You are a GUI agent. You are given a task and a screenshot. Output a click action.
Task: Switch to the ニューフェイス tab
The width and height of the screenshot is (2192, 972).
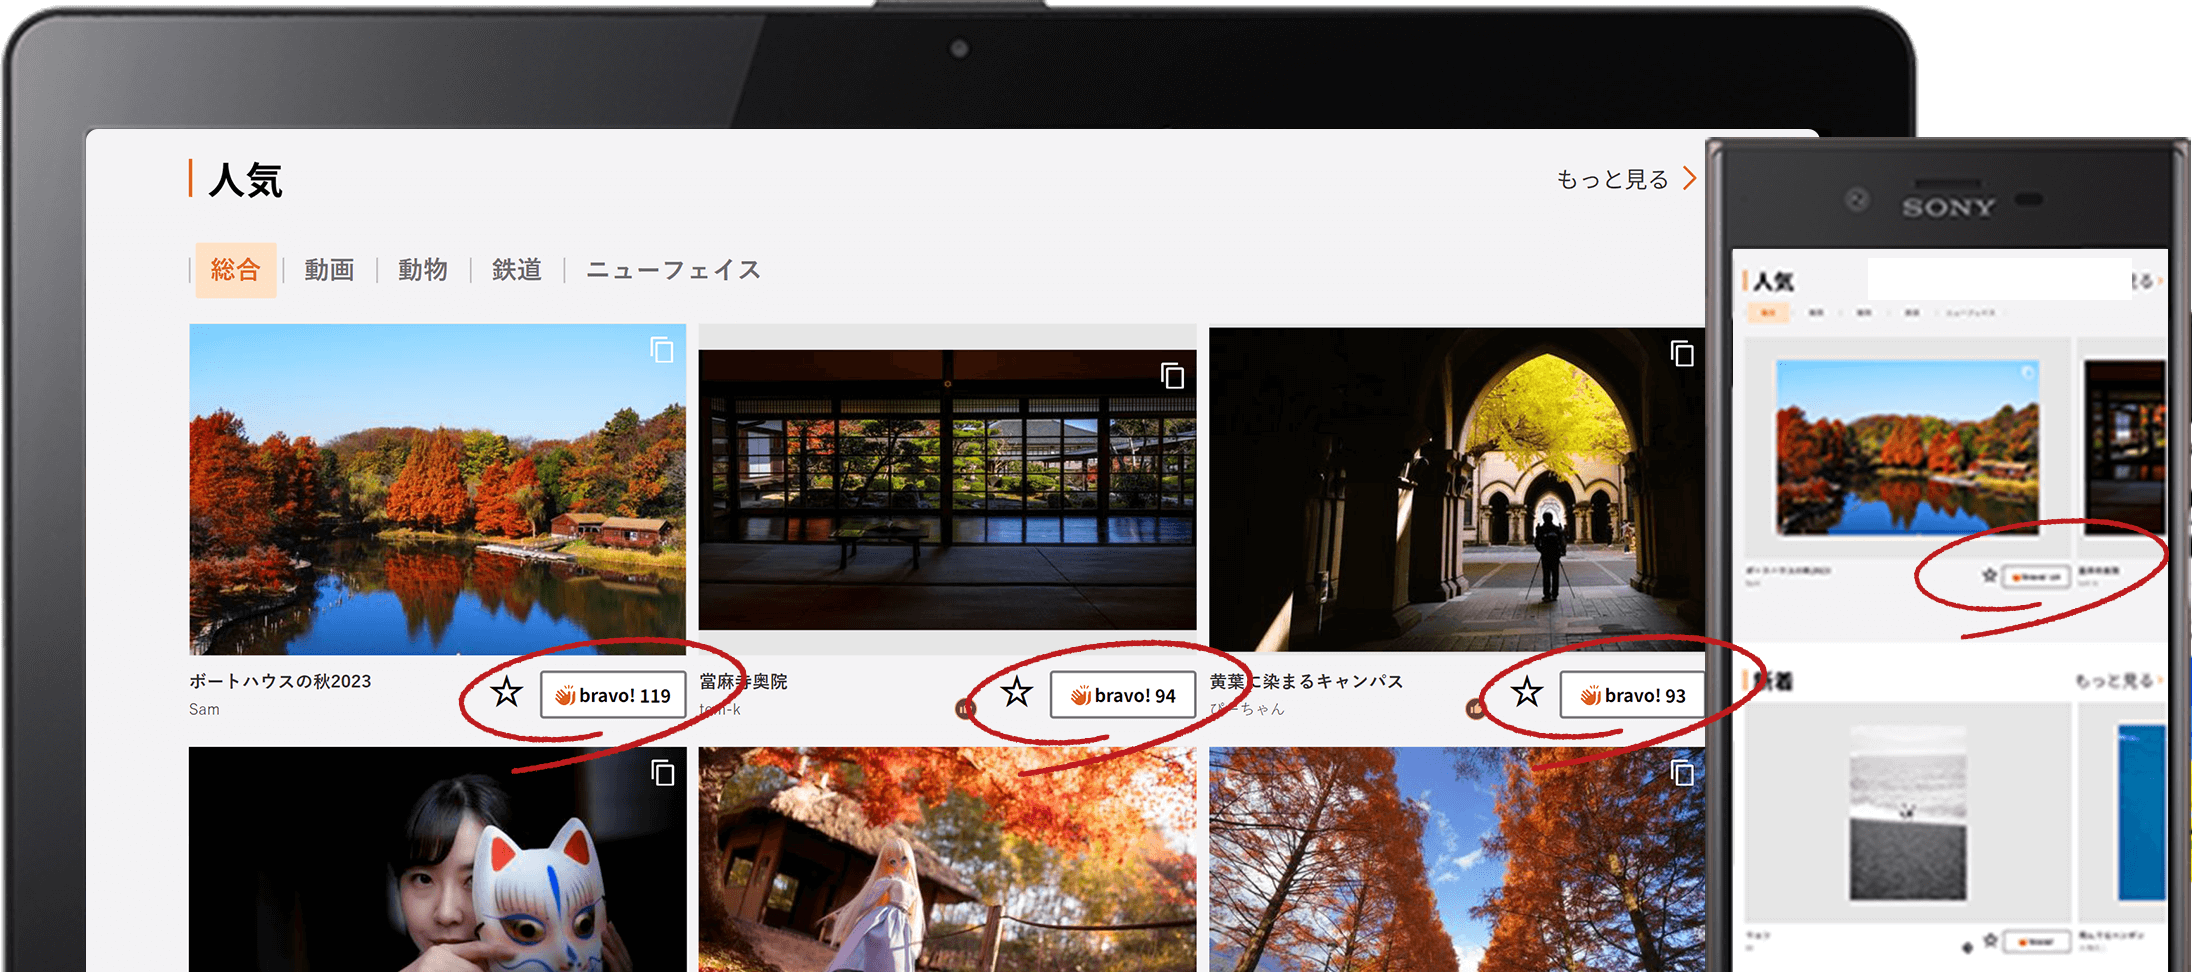(x=673, y=270)
